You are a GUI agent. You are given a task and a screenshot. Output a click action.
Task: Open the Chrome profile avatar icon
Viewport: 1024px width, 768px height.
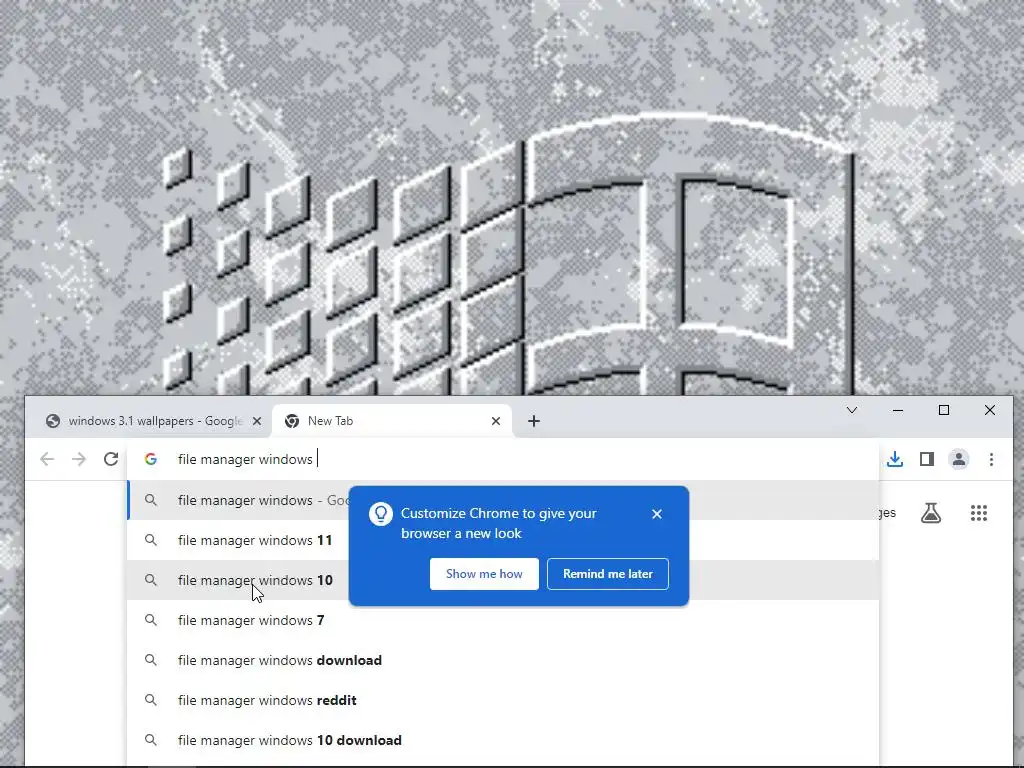959,459
